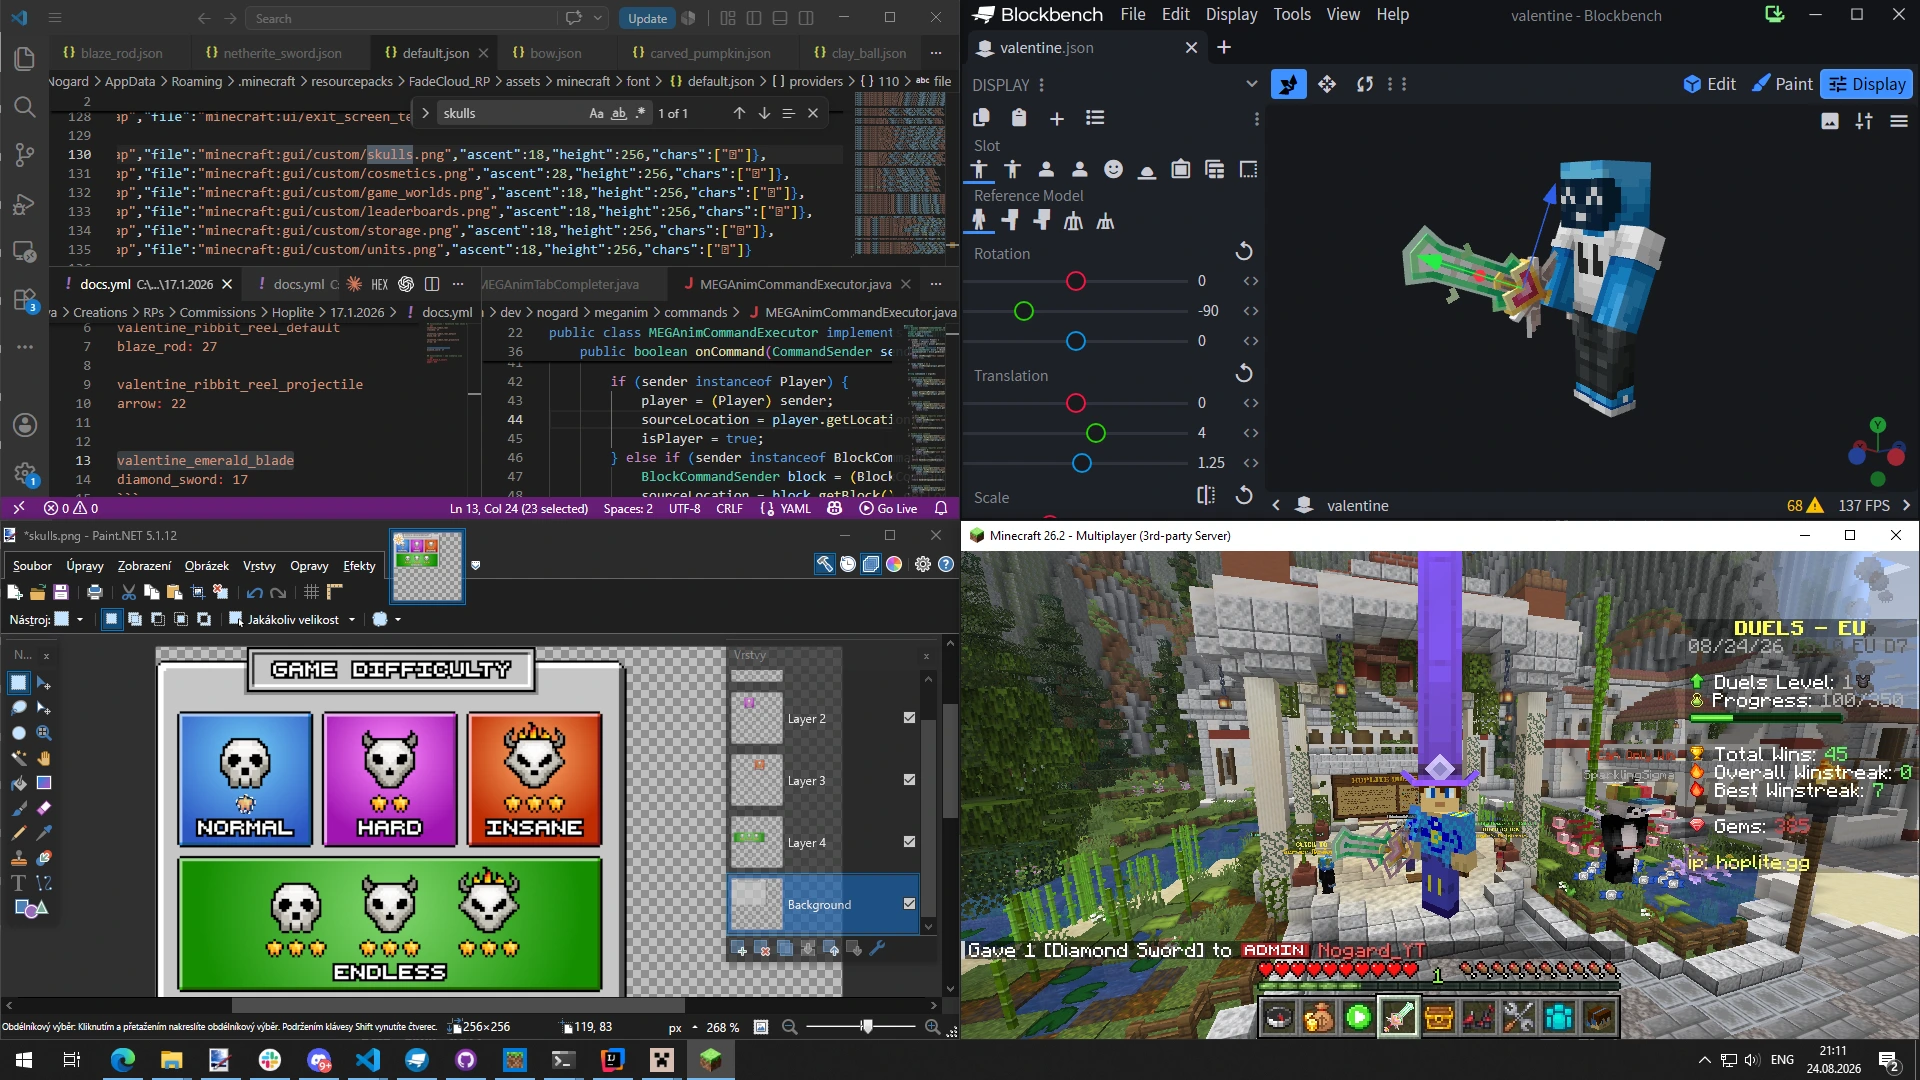Click the Update button in VS Code
This screenshot has height=1080, width=1920.
pos(647,18)
